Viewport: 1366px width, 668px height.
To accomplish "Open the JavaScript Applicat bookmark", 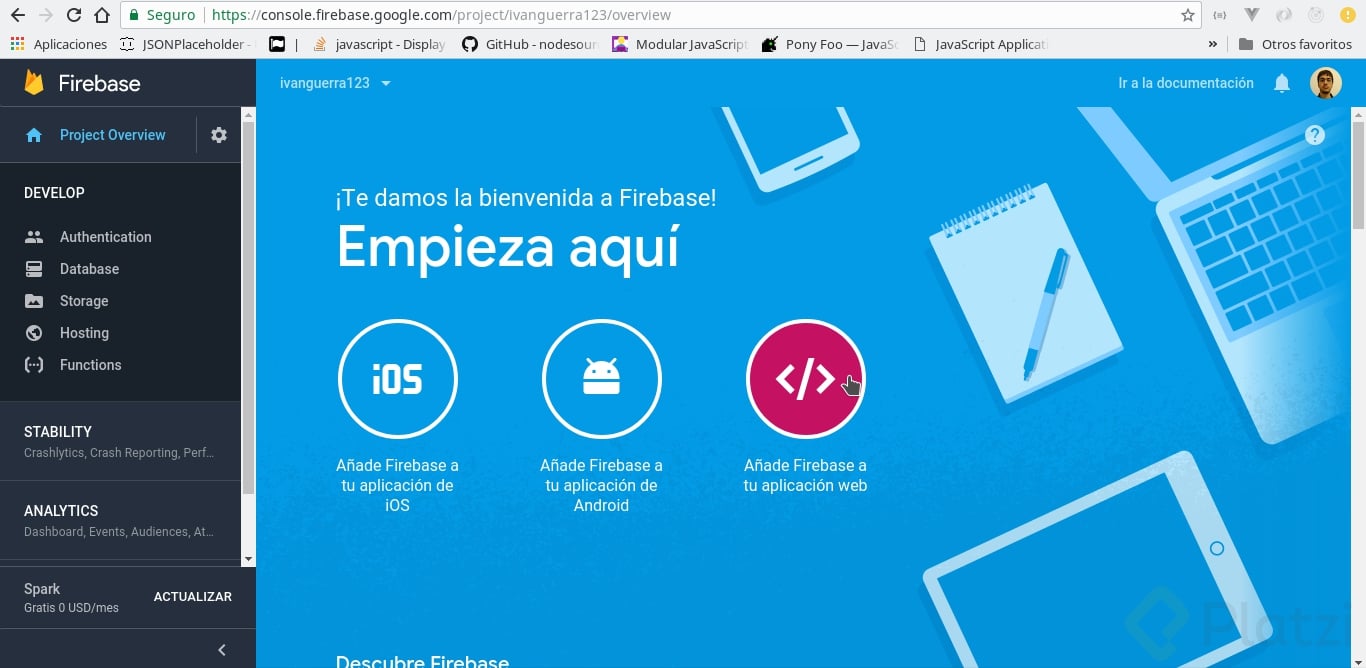I will tap(980, 44).
